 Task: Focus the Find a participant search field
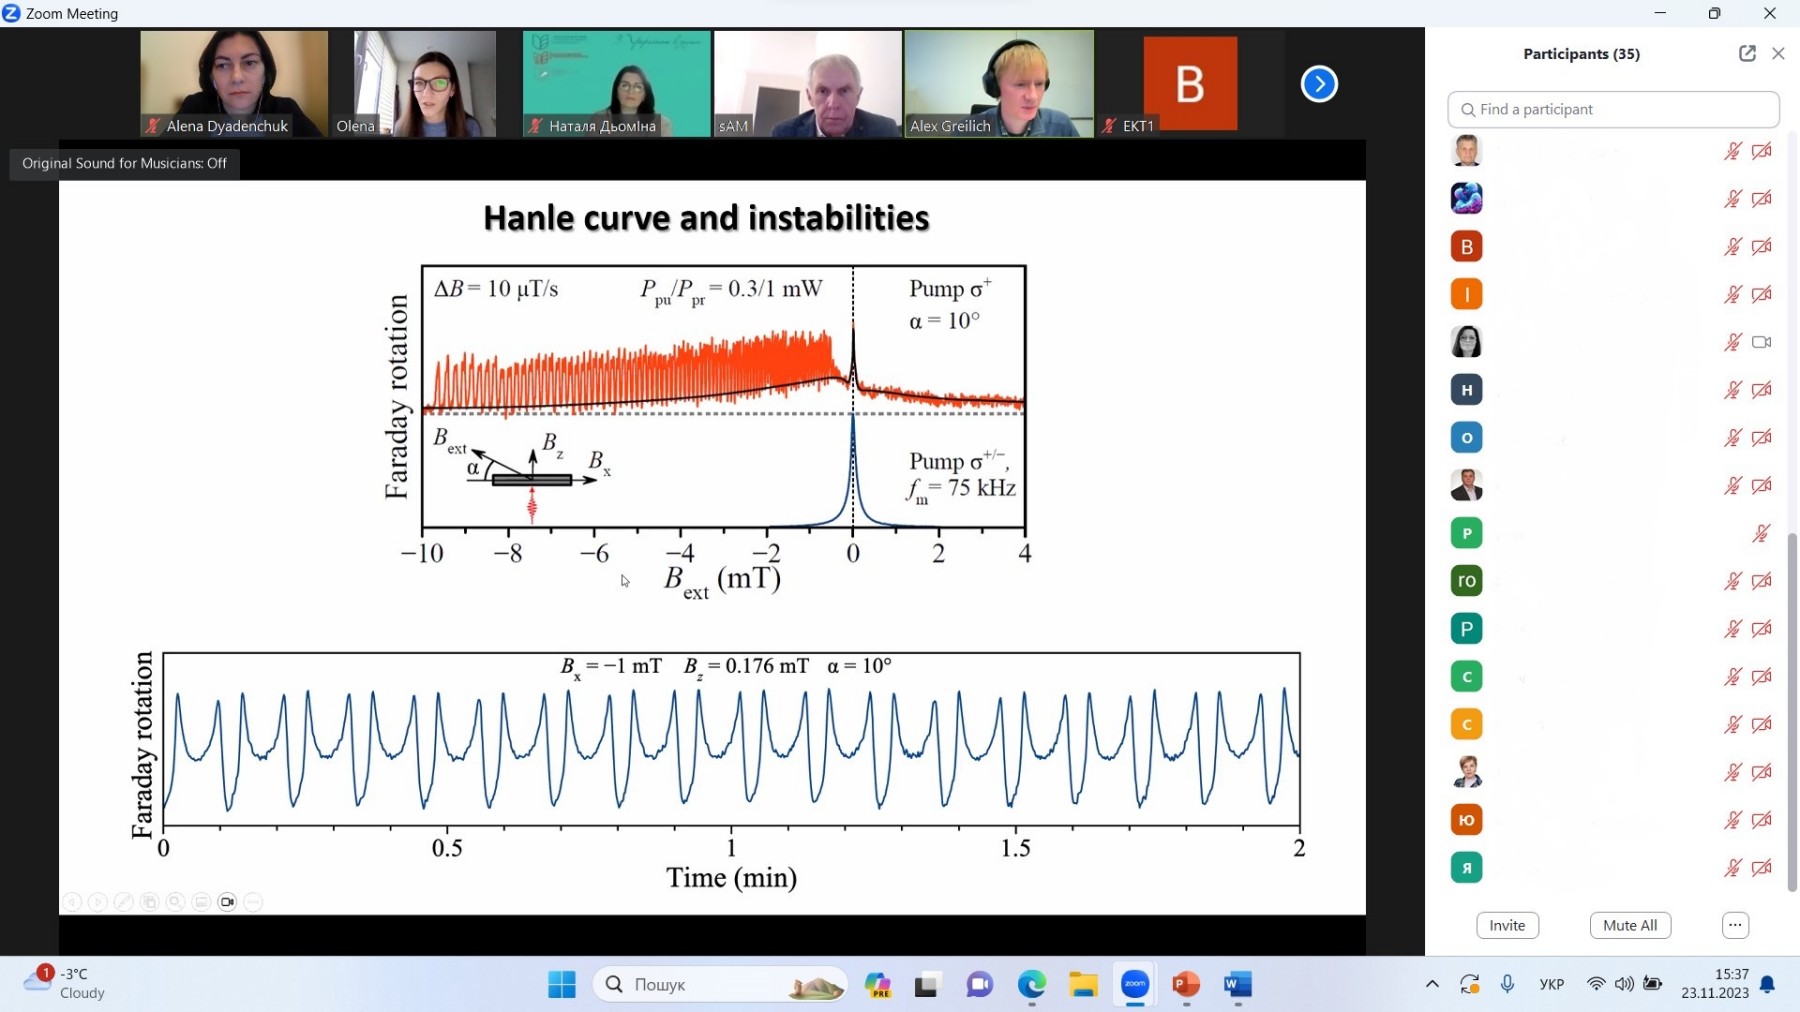click(x=1613, y=109)
